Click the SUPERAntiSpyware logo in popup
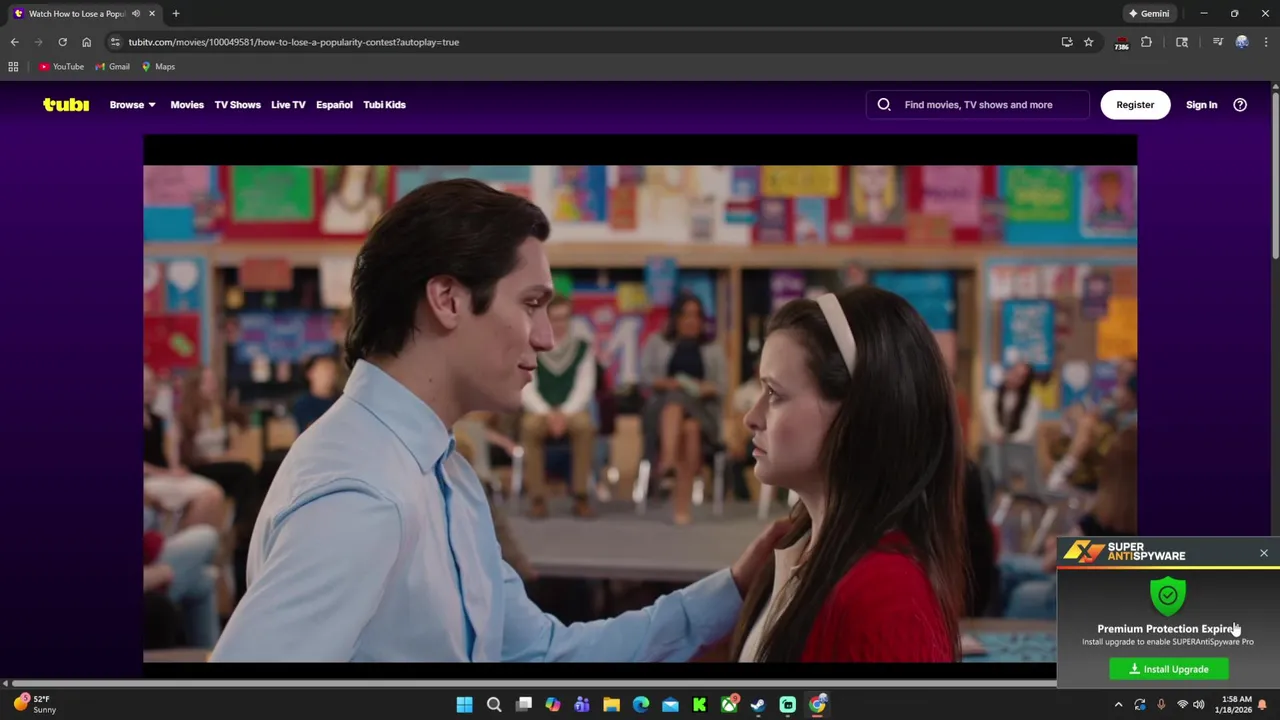 click(1125, 551)
